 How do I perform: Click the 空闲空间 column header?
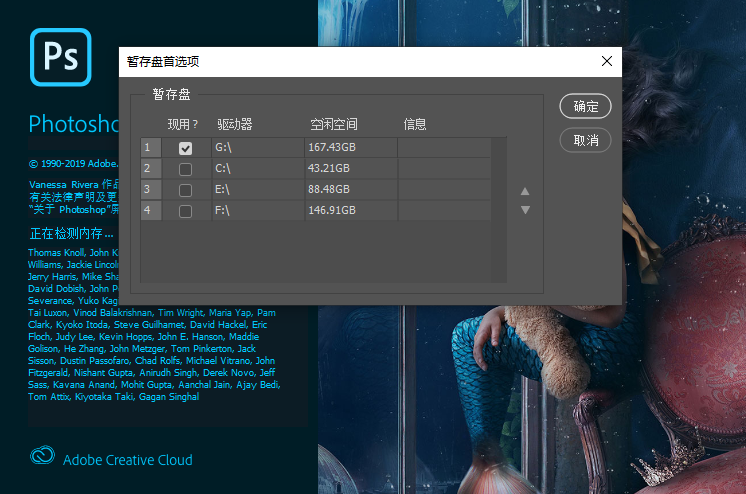pyautogui.click(x=334, y=125)
